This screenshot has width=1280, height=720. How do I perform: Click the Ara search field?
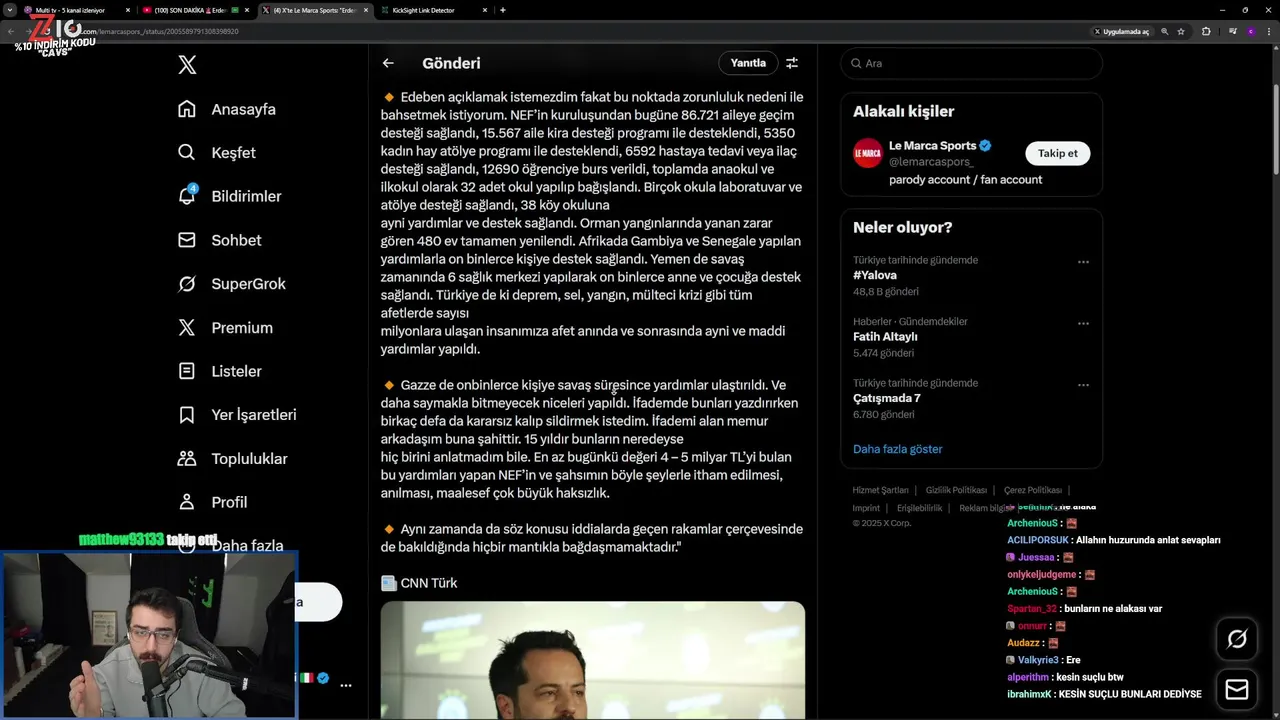pyautogui.click(x=971, y=63)
